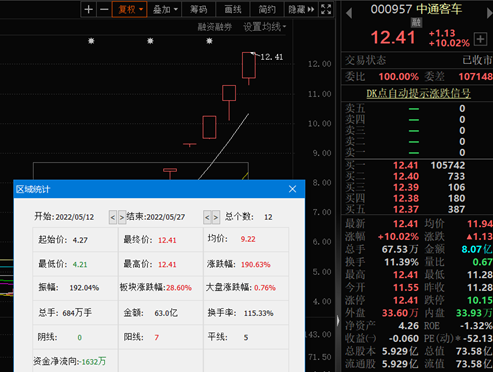Move end date later with right stepper
The height and width of the screenshot is (372, 493).
pos(216,217)
